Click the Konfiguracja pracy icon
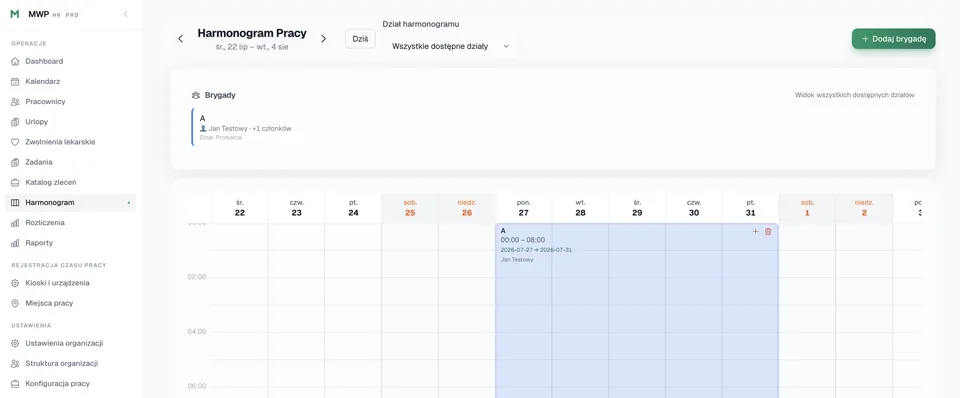Image resolution: width=960 pixels, height=398 pixels. click(x=15, y=383)
